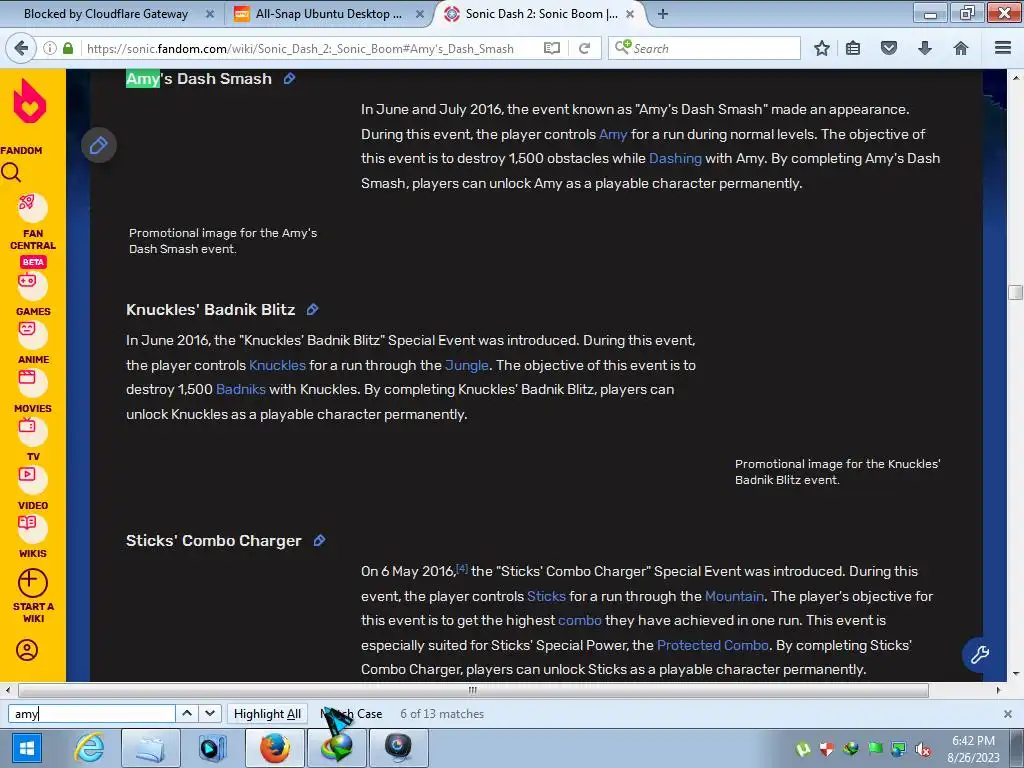Click the horizontal scrollbar thumb
Screen dimensions: 1024x768
473,690
